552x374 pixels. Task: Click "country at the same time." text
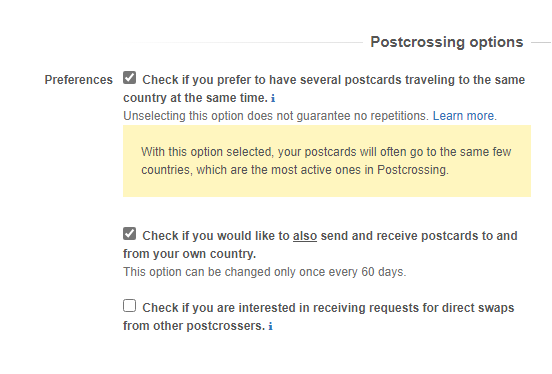(x=195, y=98)
